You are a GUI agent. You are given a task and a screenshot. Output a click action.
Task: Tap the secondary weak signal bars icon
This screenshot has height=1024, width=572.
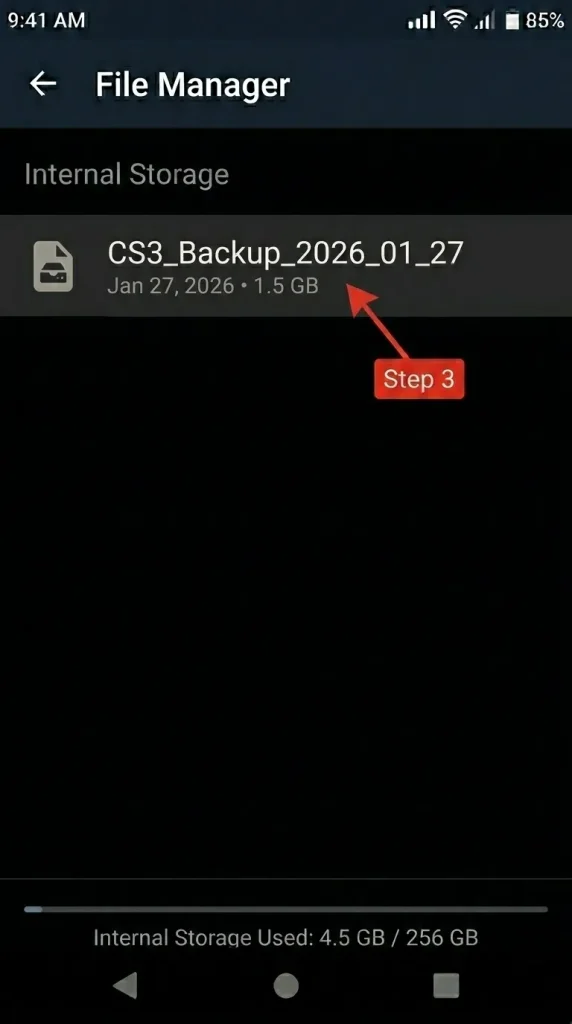[484, 21]
